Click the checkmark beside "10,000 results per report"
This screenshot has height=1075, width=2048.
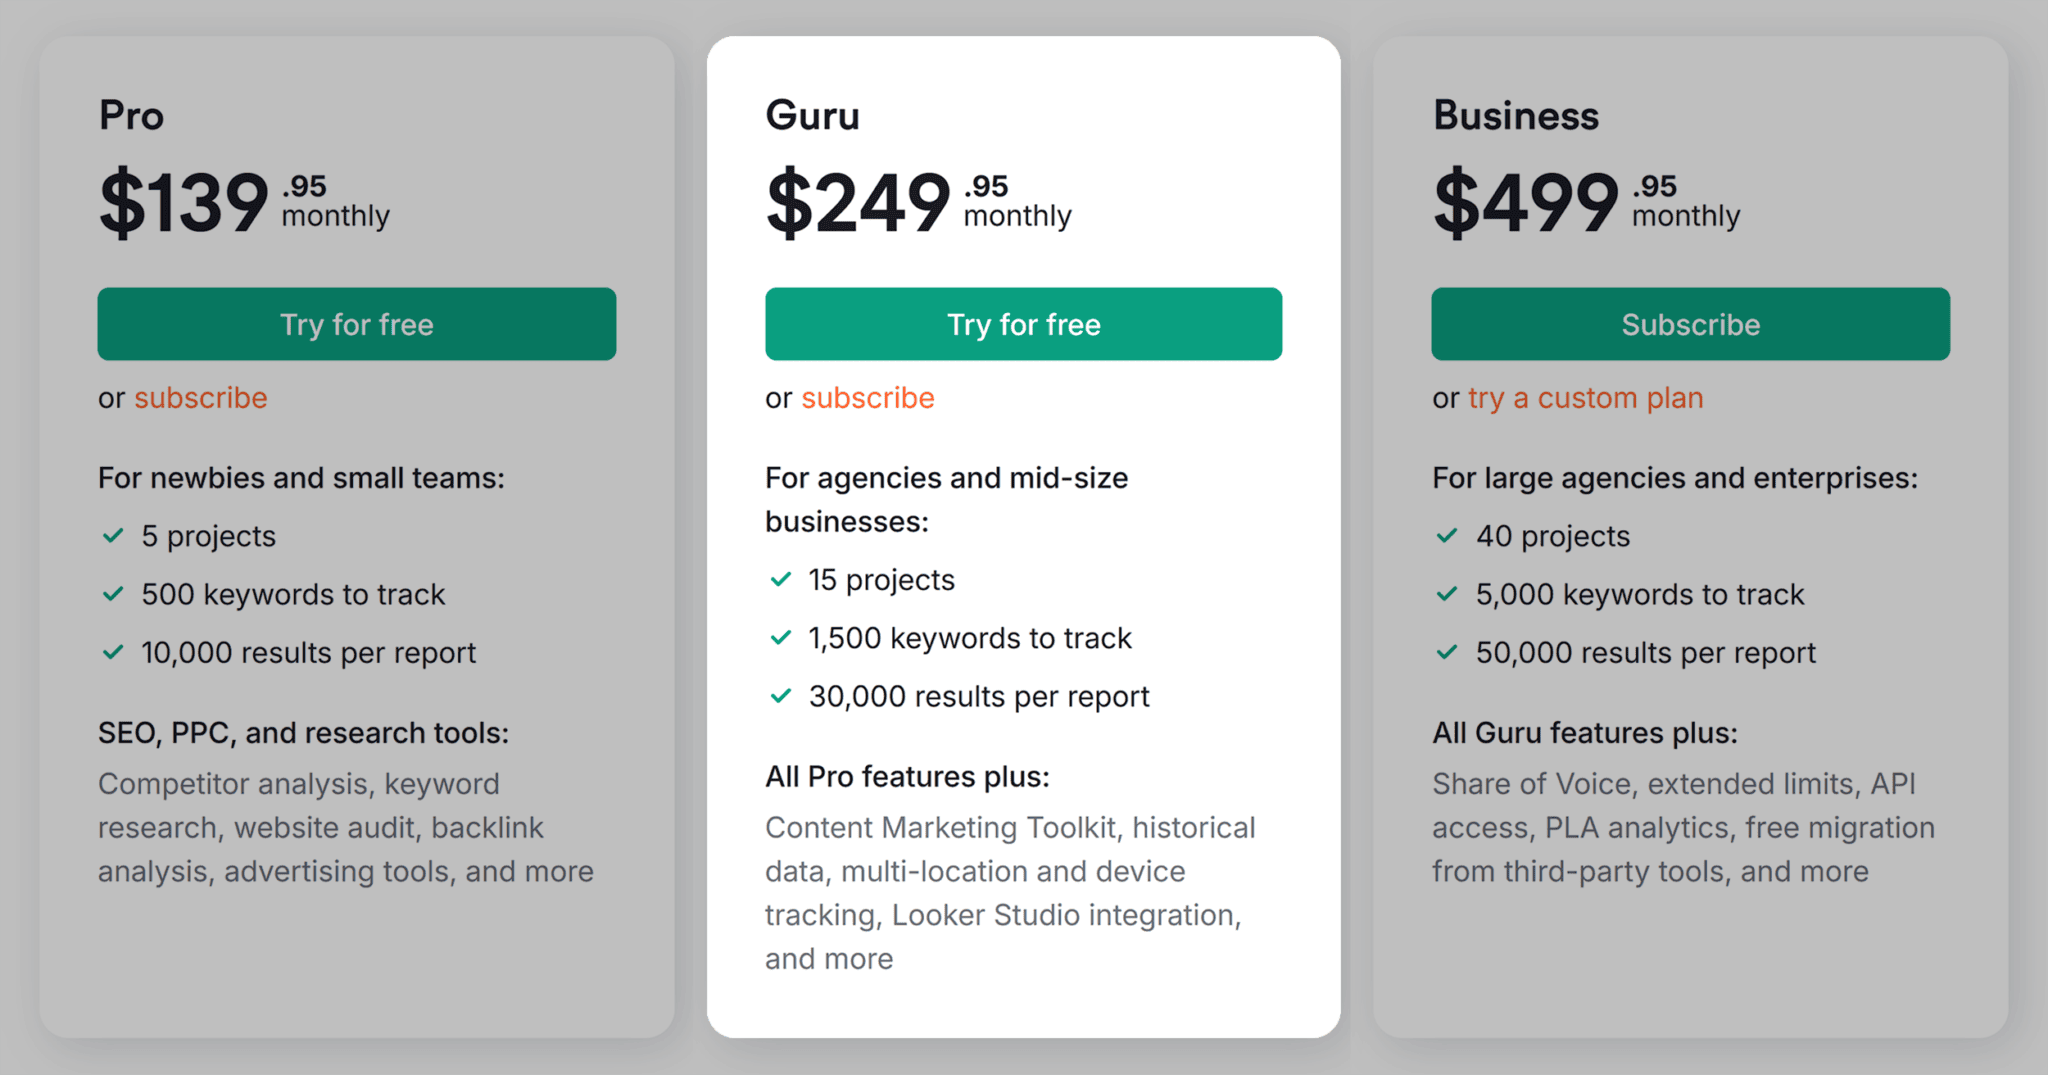(113, 652)
